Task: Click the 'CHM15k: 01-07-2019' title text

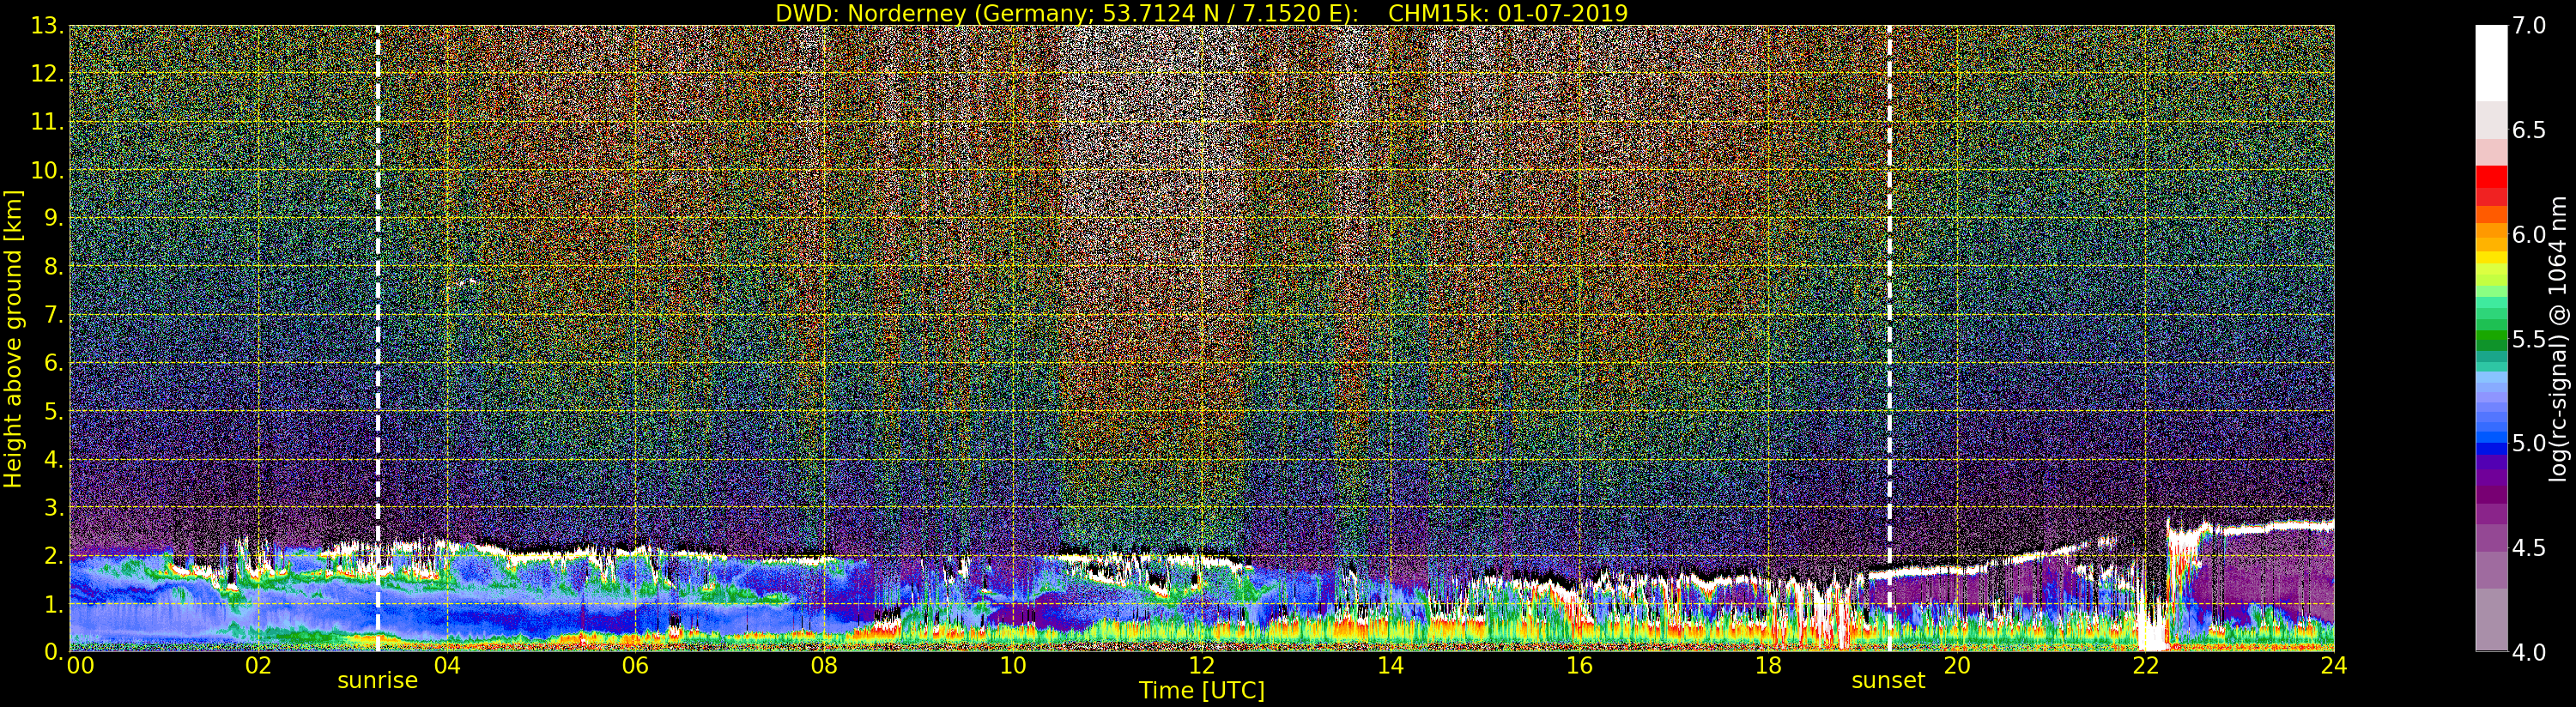Action: click(x=1508, y=13)
